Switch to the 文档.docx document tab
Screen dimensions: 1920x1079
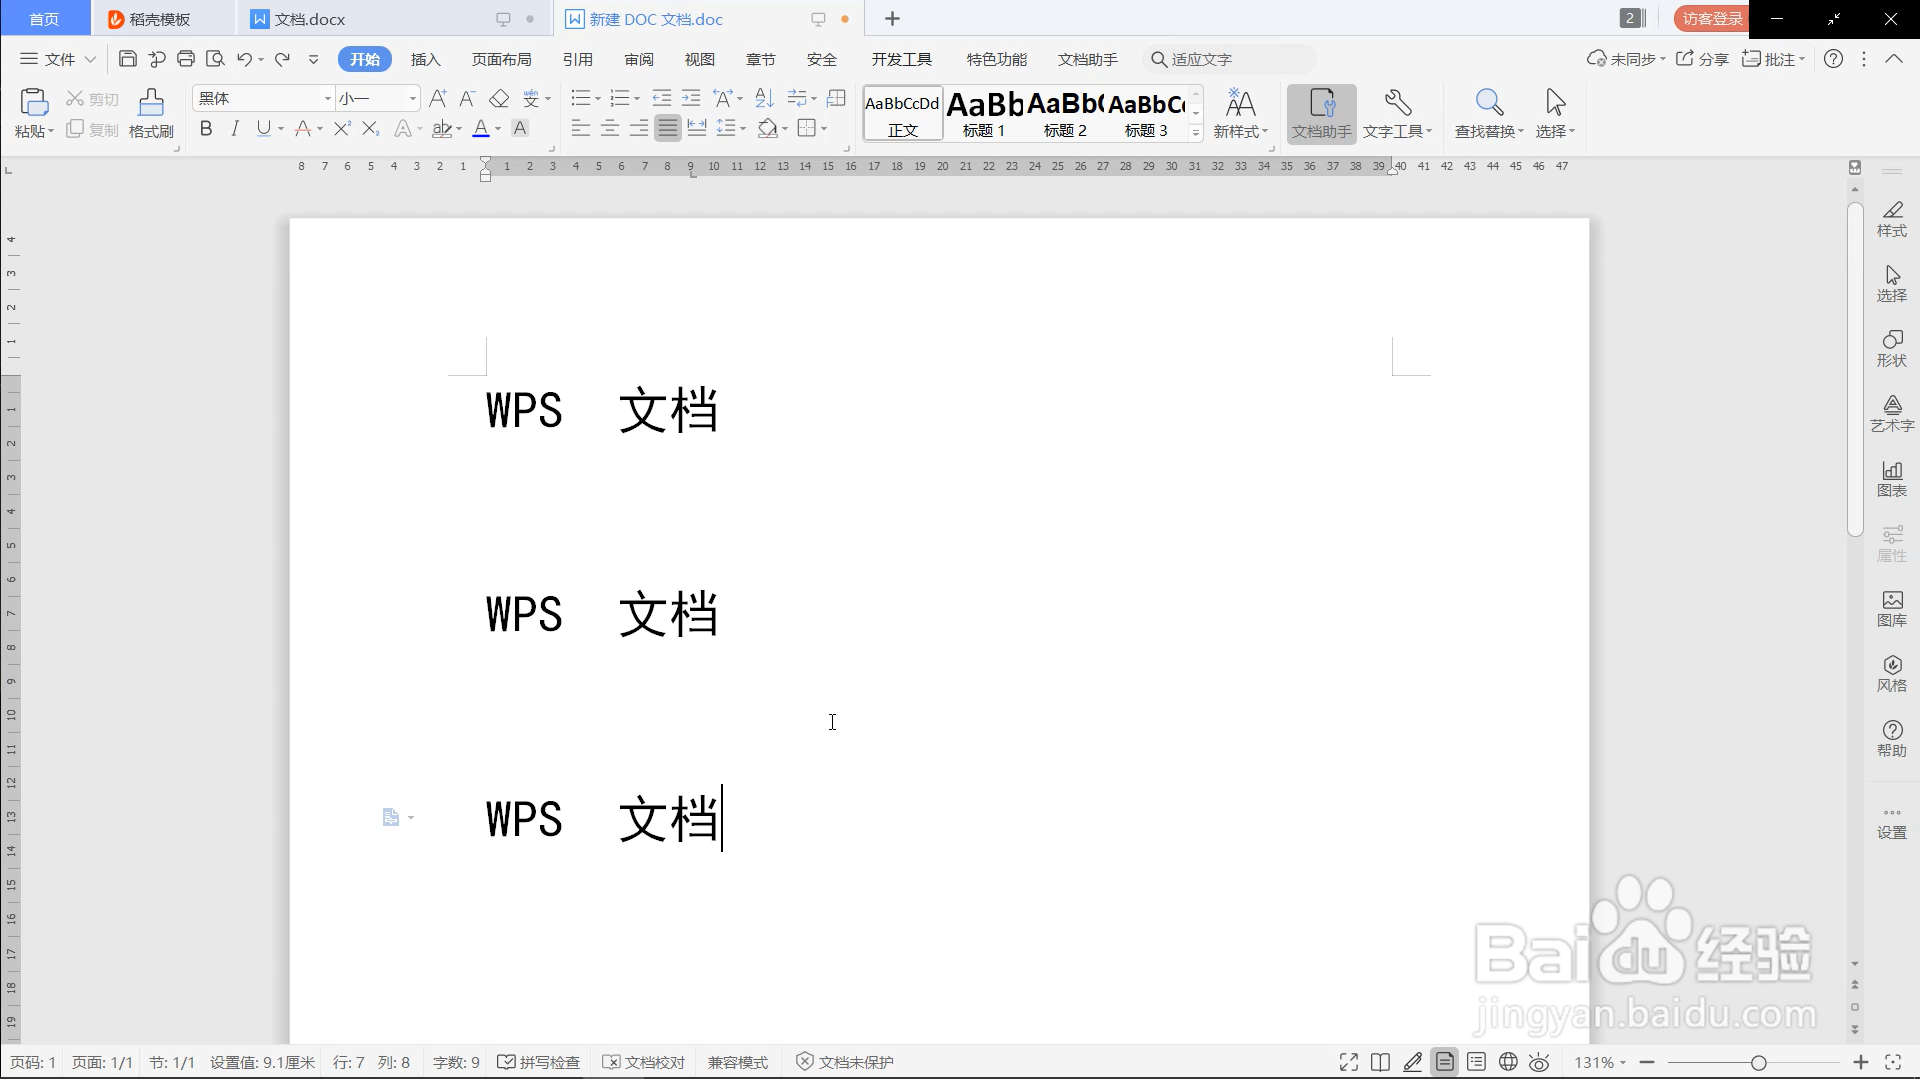(307, 18)
